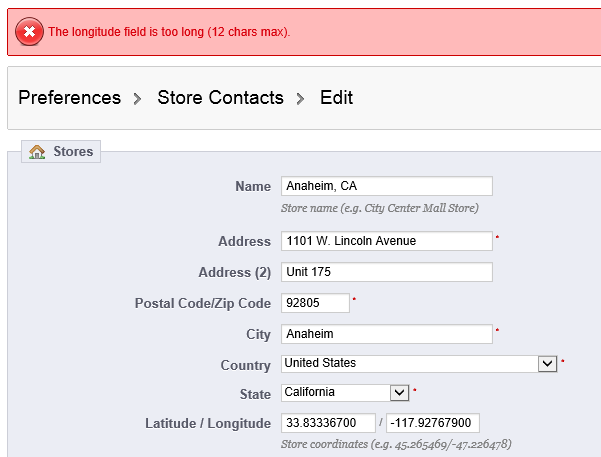
Task: Click the Stores house icon
Action: click(37, 152)
